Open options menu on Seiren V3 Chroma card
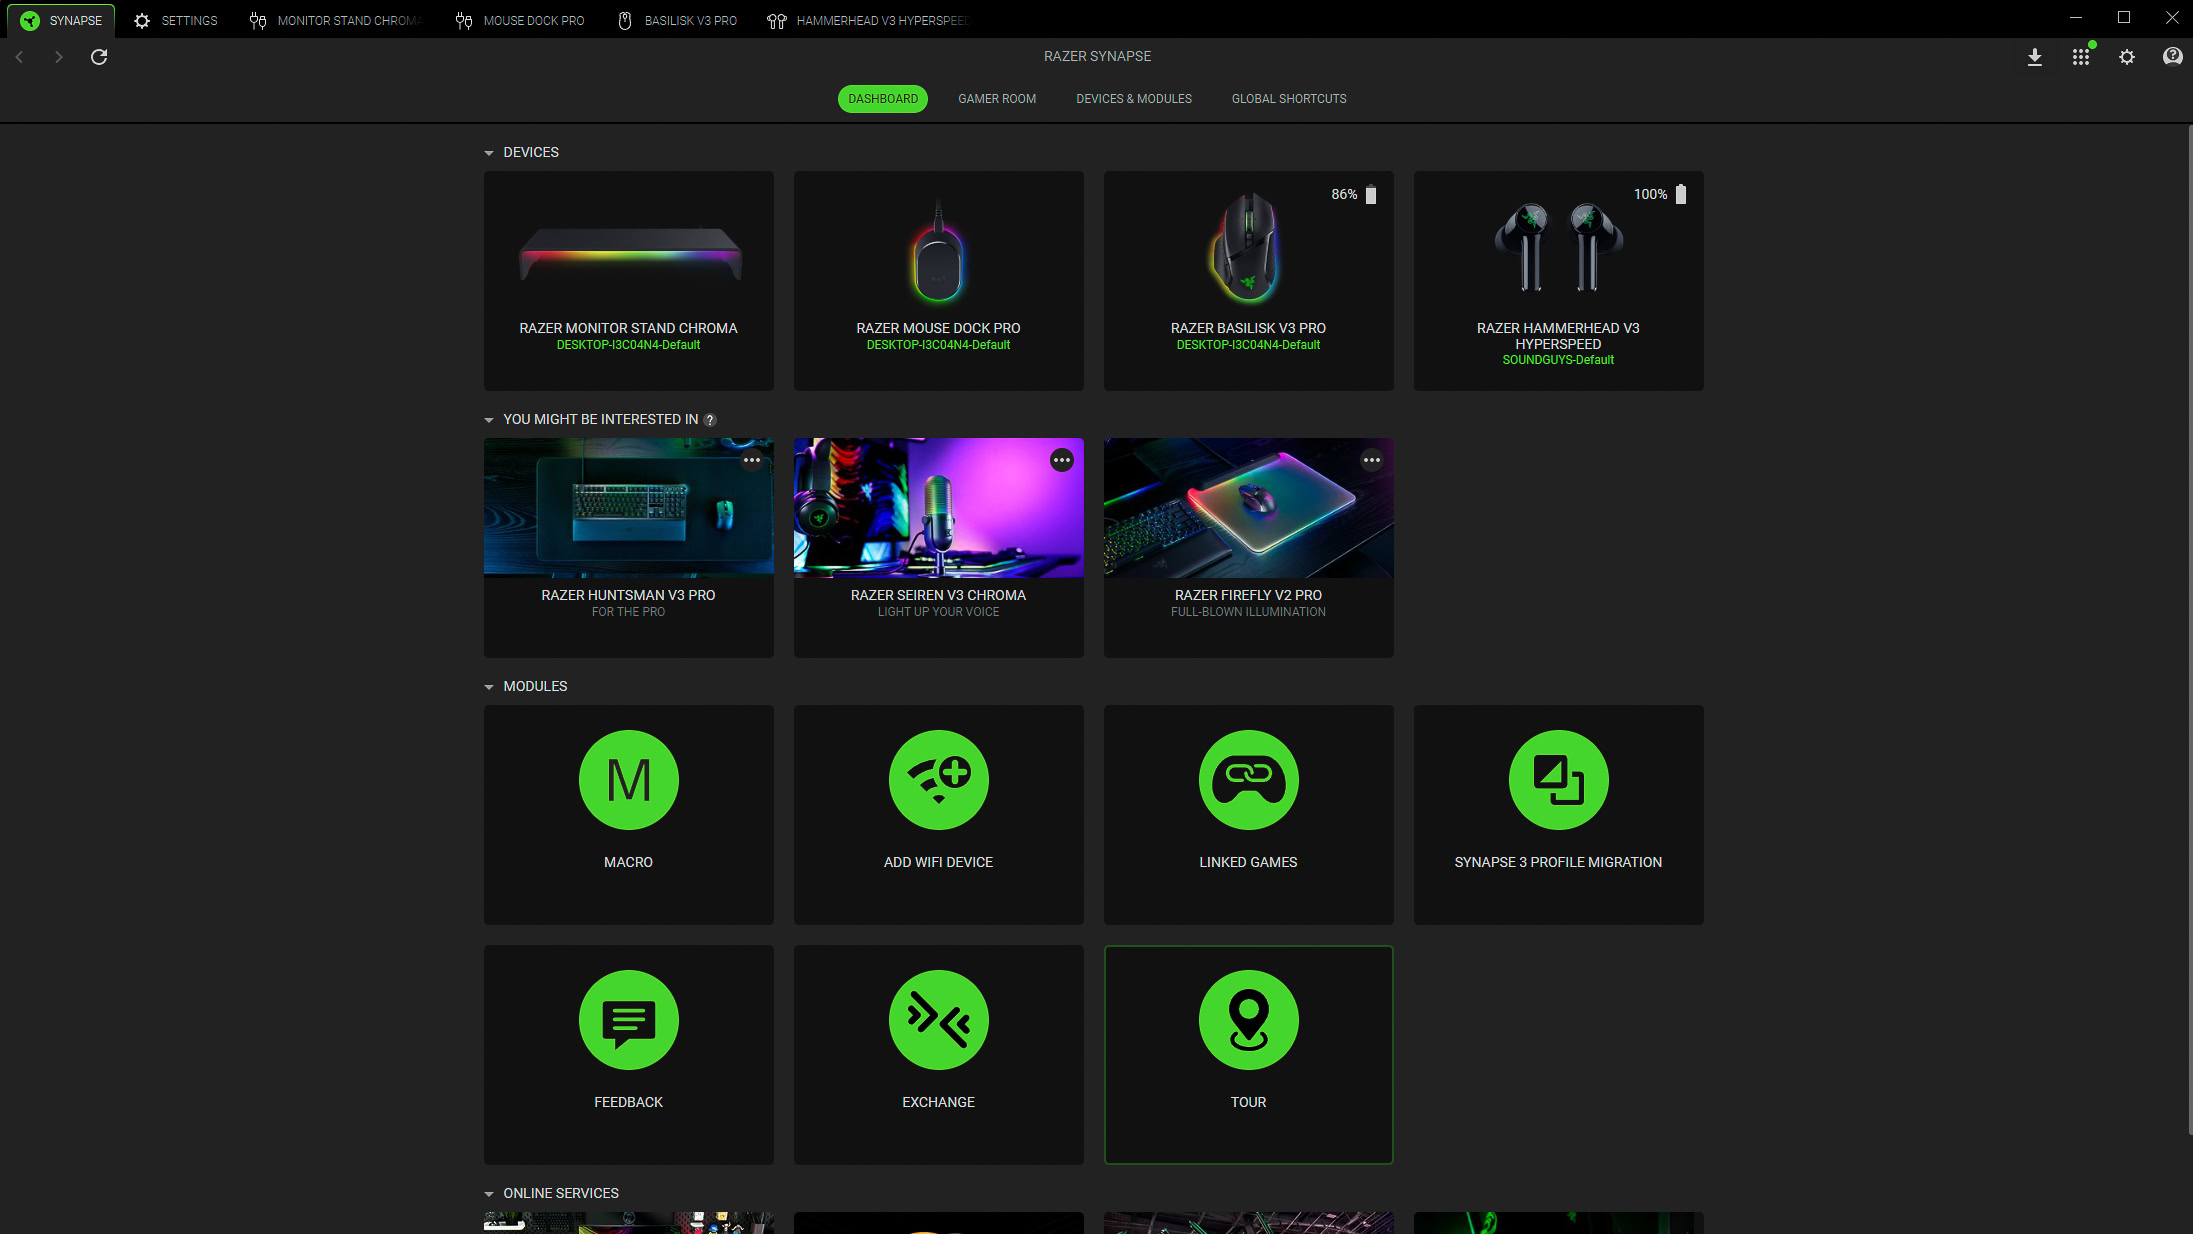This screenshot has height=1234, width=2193. [x=1062, y=460]
